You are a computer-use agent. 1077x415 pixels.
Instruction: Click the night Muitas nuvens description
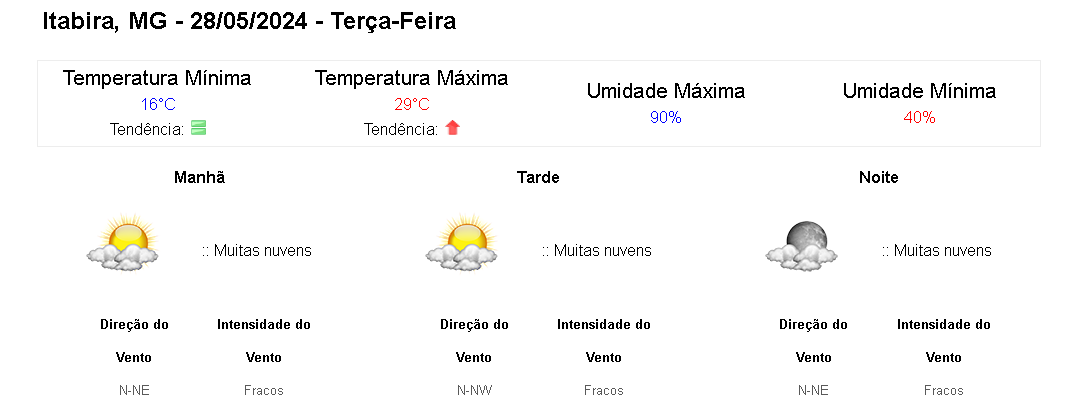(936, 250)
